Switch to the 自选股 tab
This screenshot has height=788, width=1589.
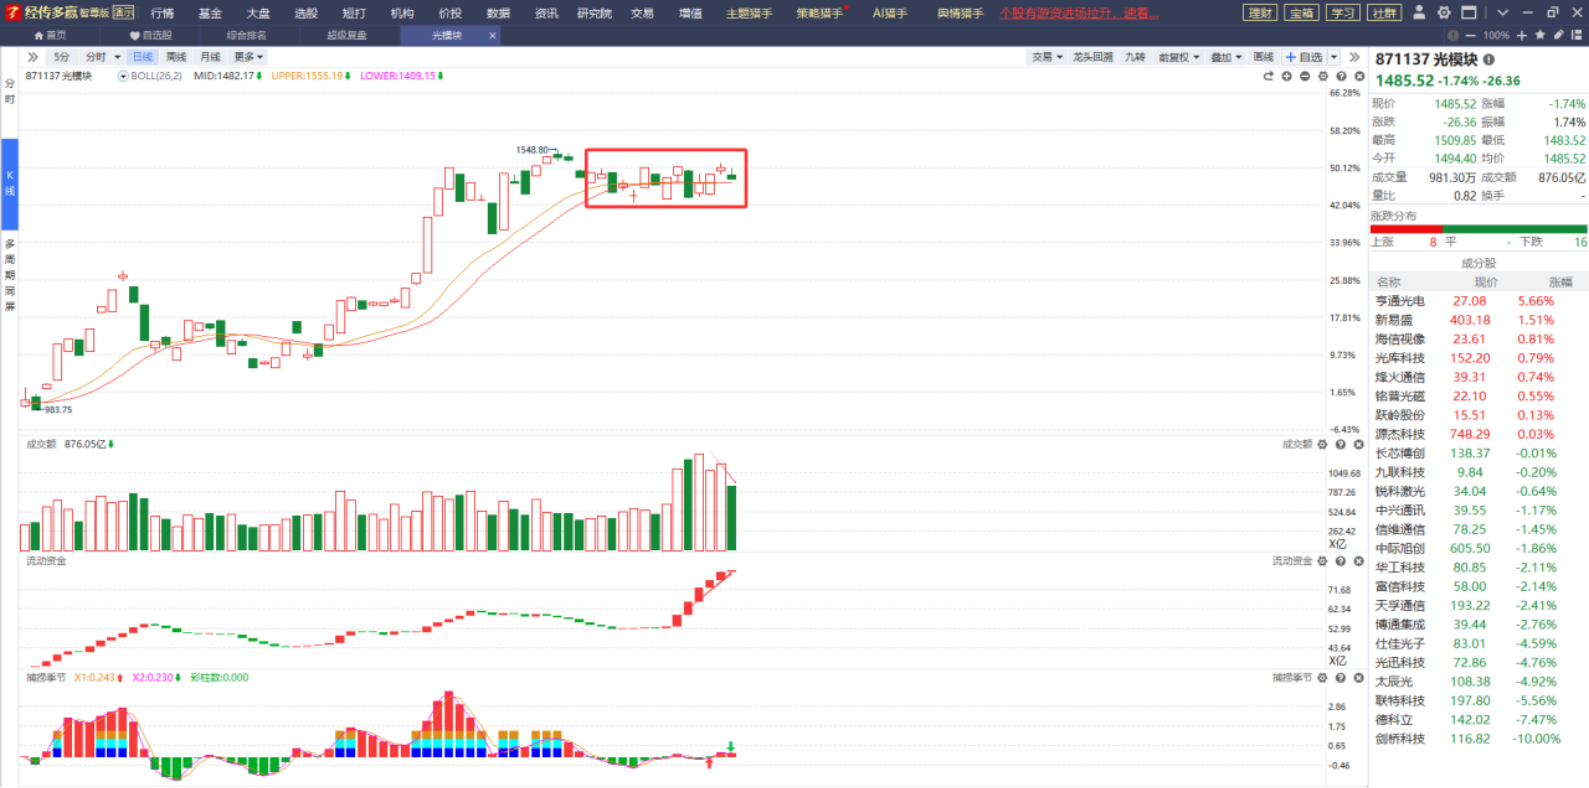[151, 35]
